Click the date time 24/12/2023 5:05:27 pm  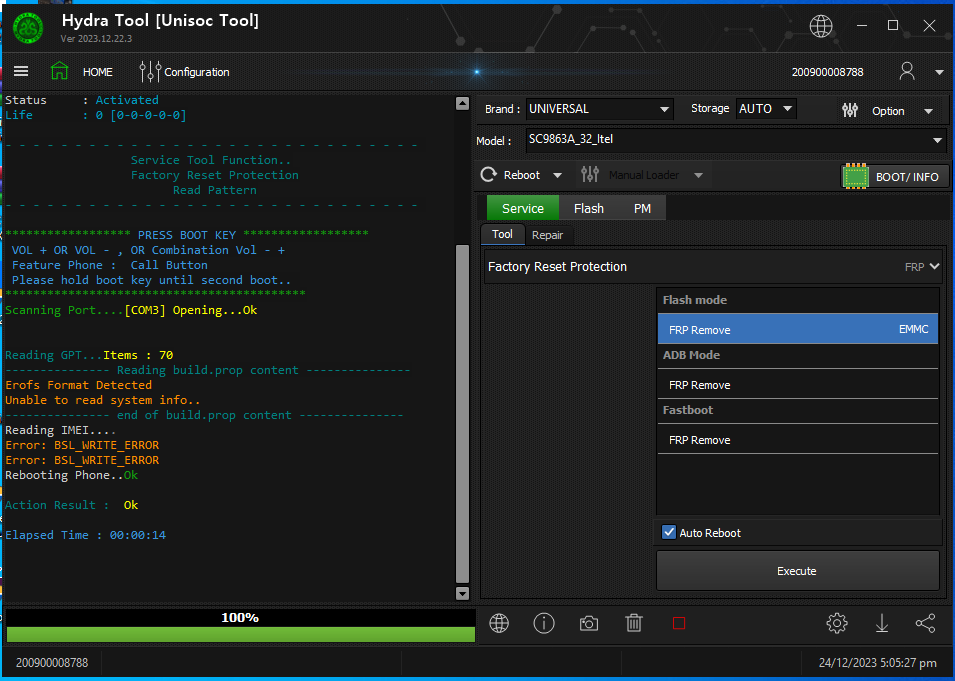tap(878, 662)
